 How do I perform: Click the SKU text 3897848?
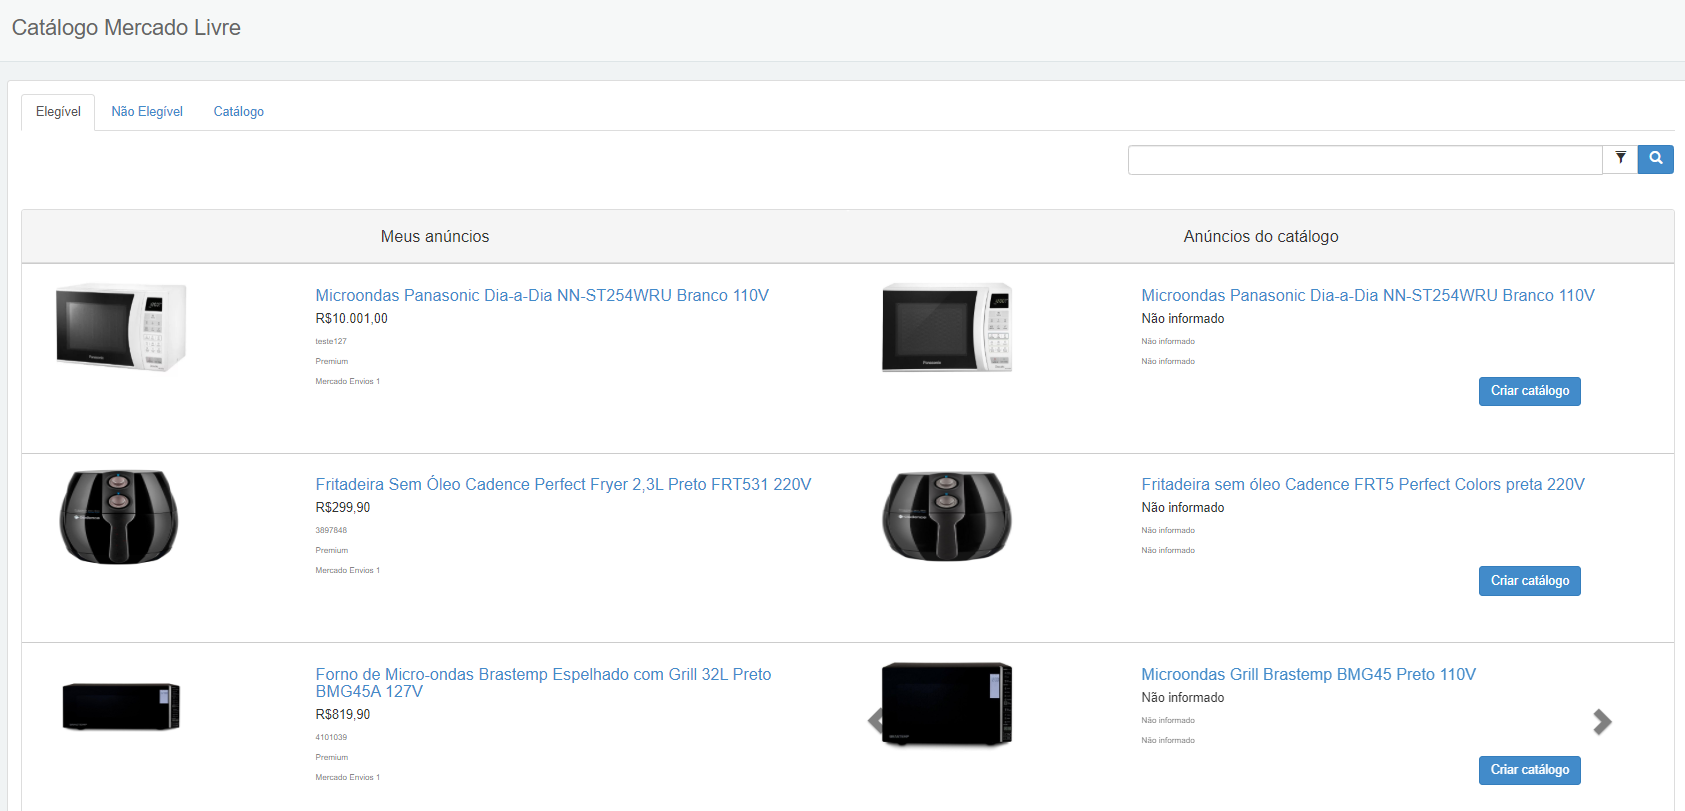coord(331,531)
